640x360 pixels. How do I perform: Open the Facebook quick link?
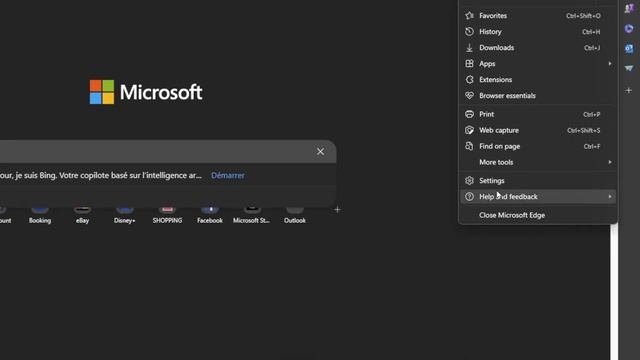coord(210,215)
